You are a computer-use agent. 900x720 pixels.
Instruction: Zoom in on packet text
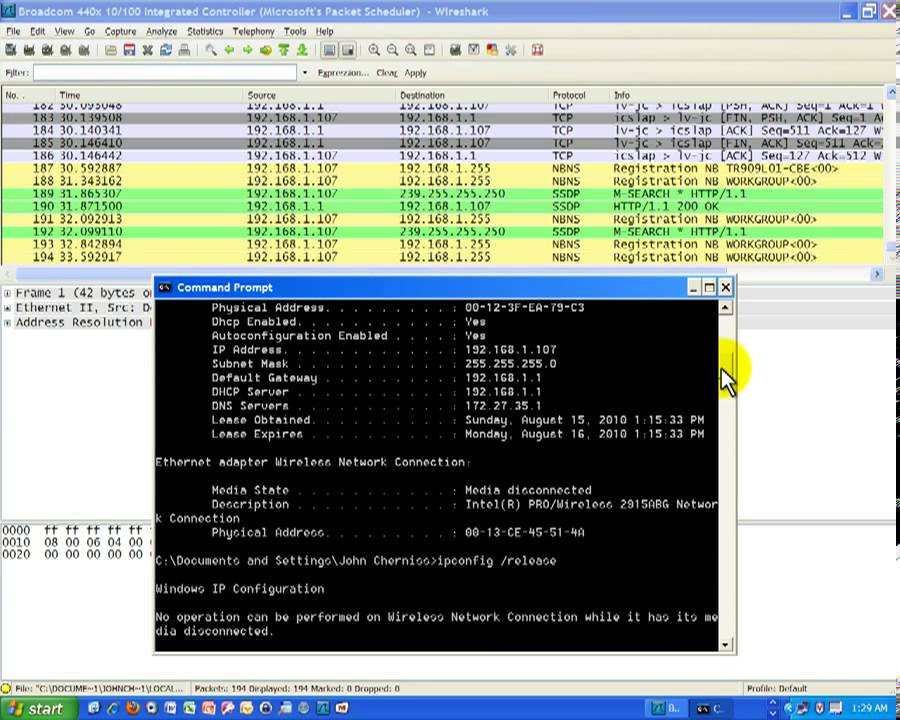[374, 51]
